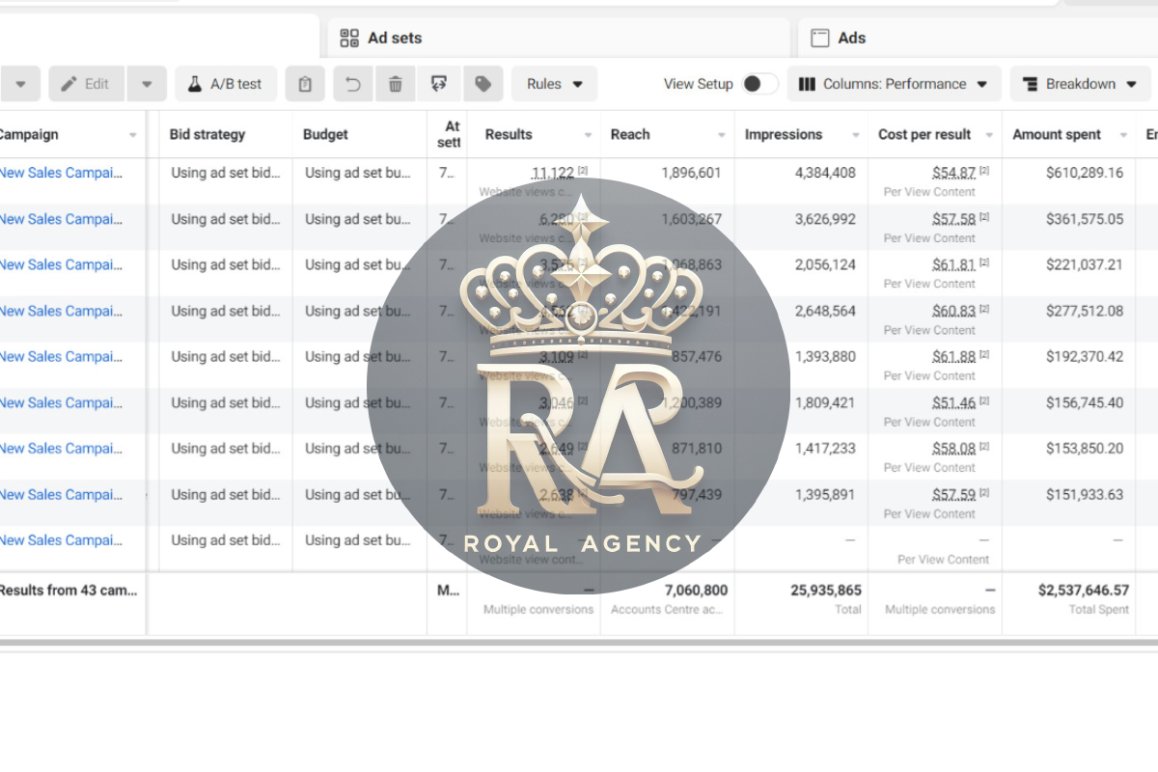
Task: Open the dropdown arrow next to Edit
Action: tap(147, 84)
